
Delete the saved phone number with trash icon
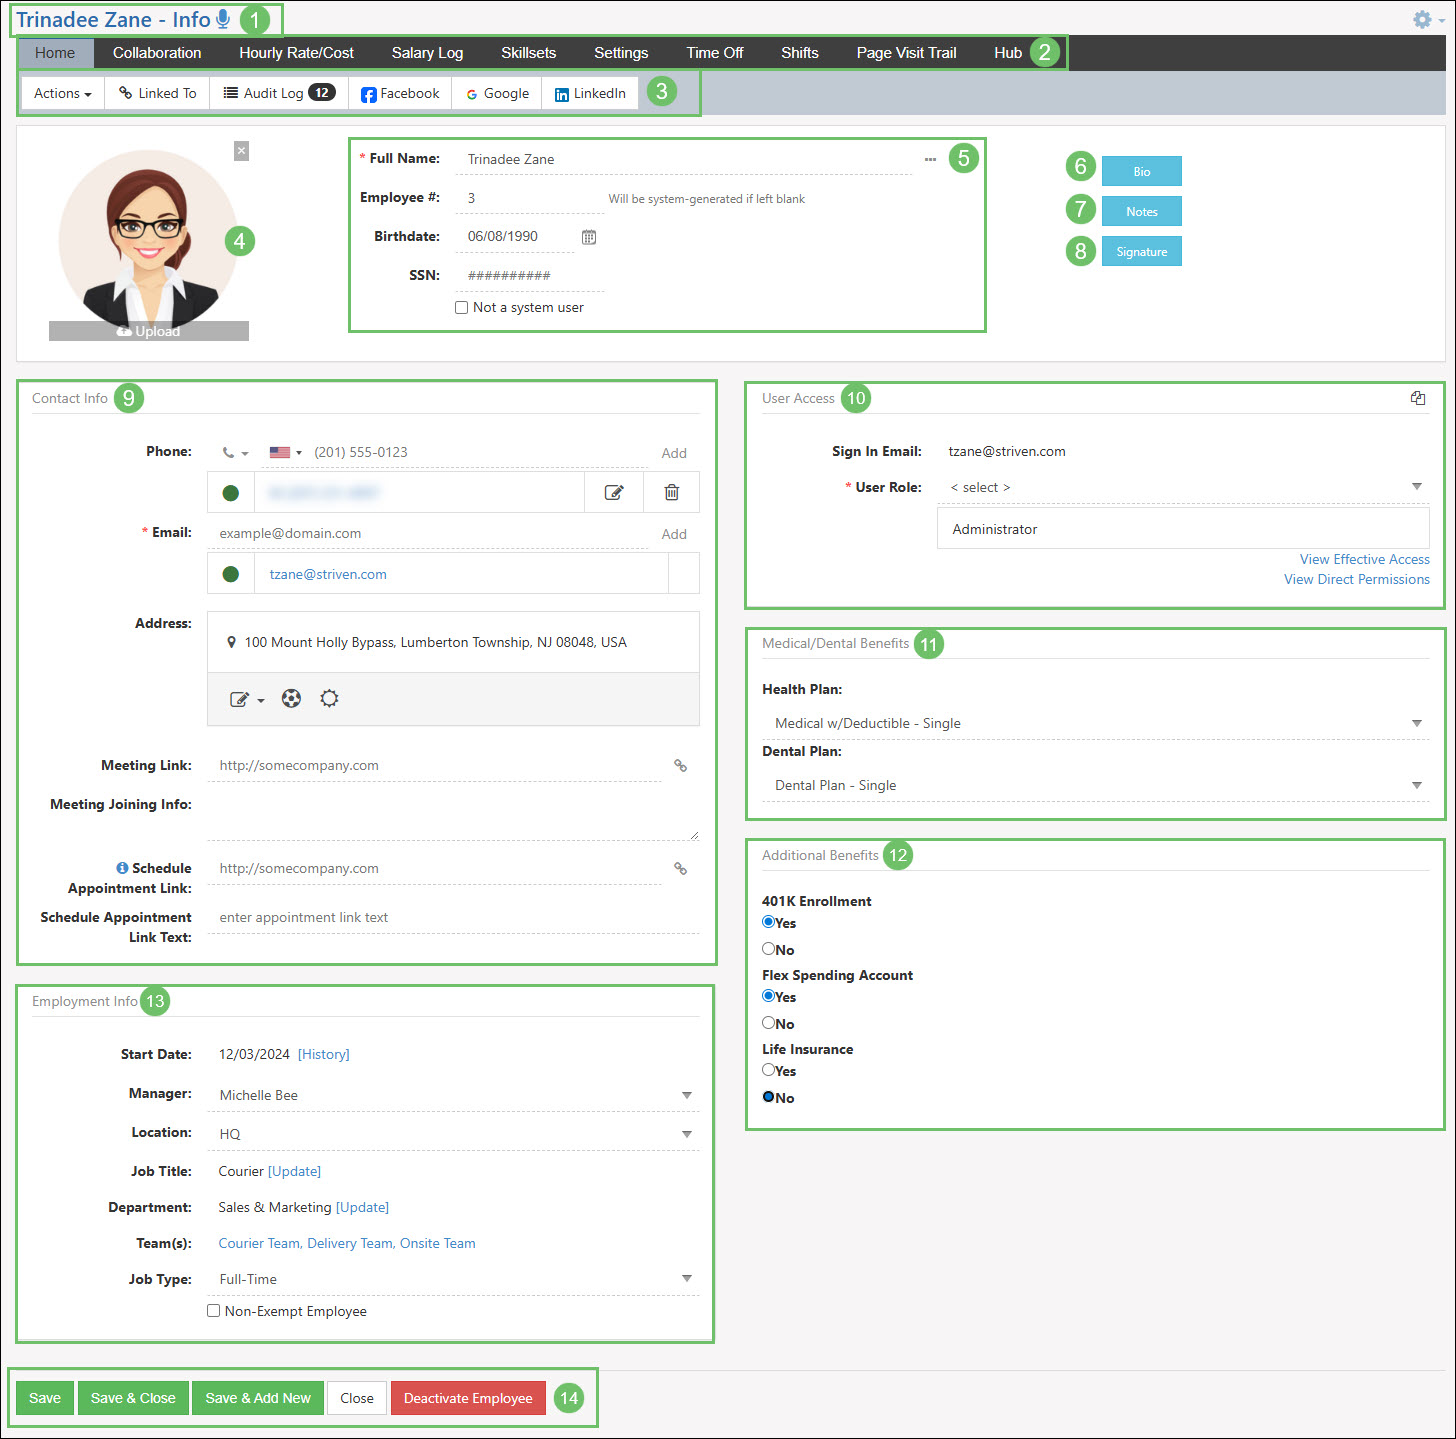[672, 492]
